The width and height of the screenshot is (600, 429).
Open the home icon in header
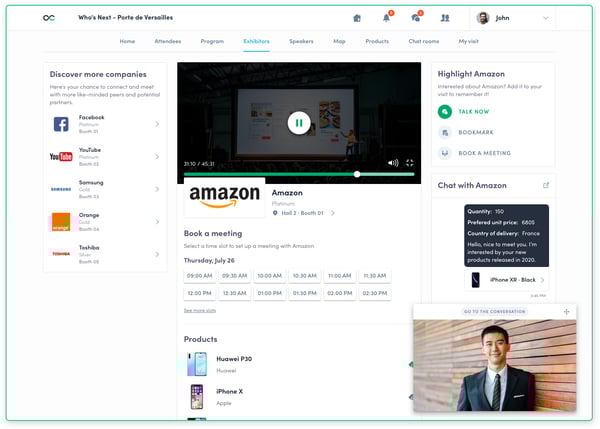click(357, 18)
